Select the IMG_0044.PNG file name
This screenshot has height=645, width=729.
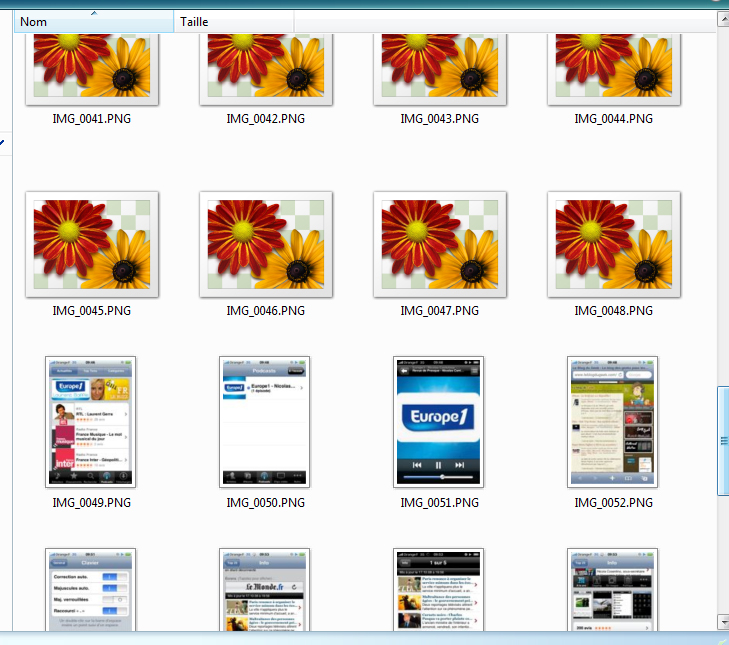tap(614, 119)
